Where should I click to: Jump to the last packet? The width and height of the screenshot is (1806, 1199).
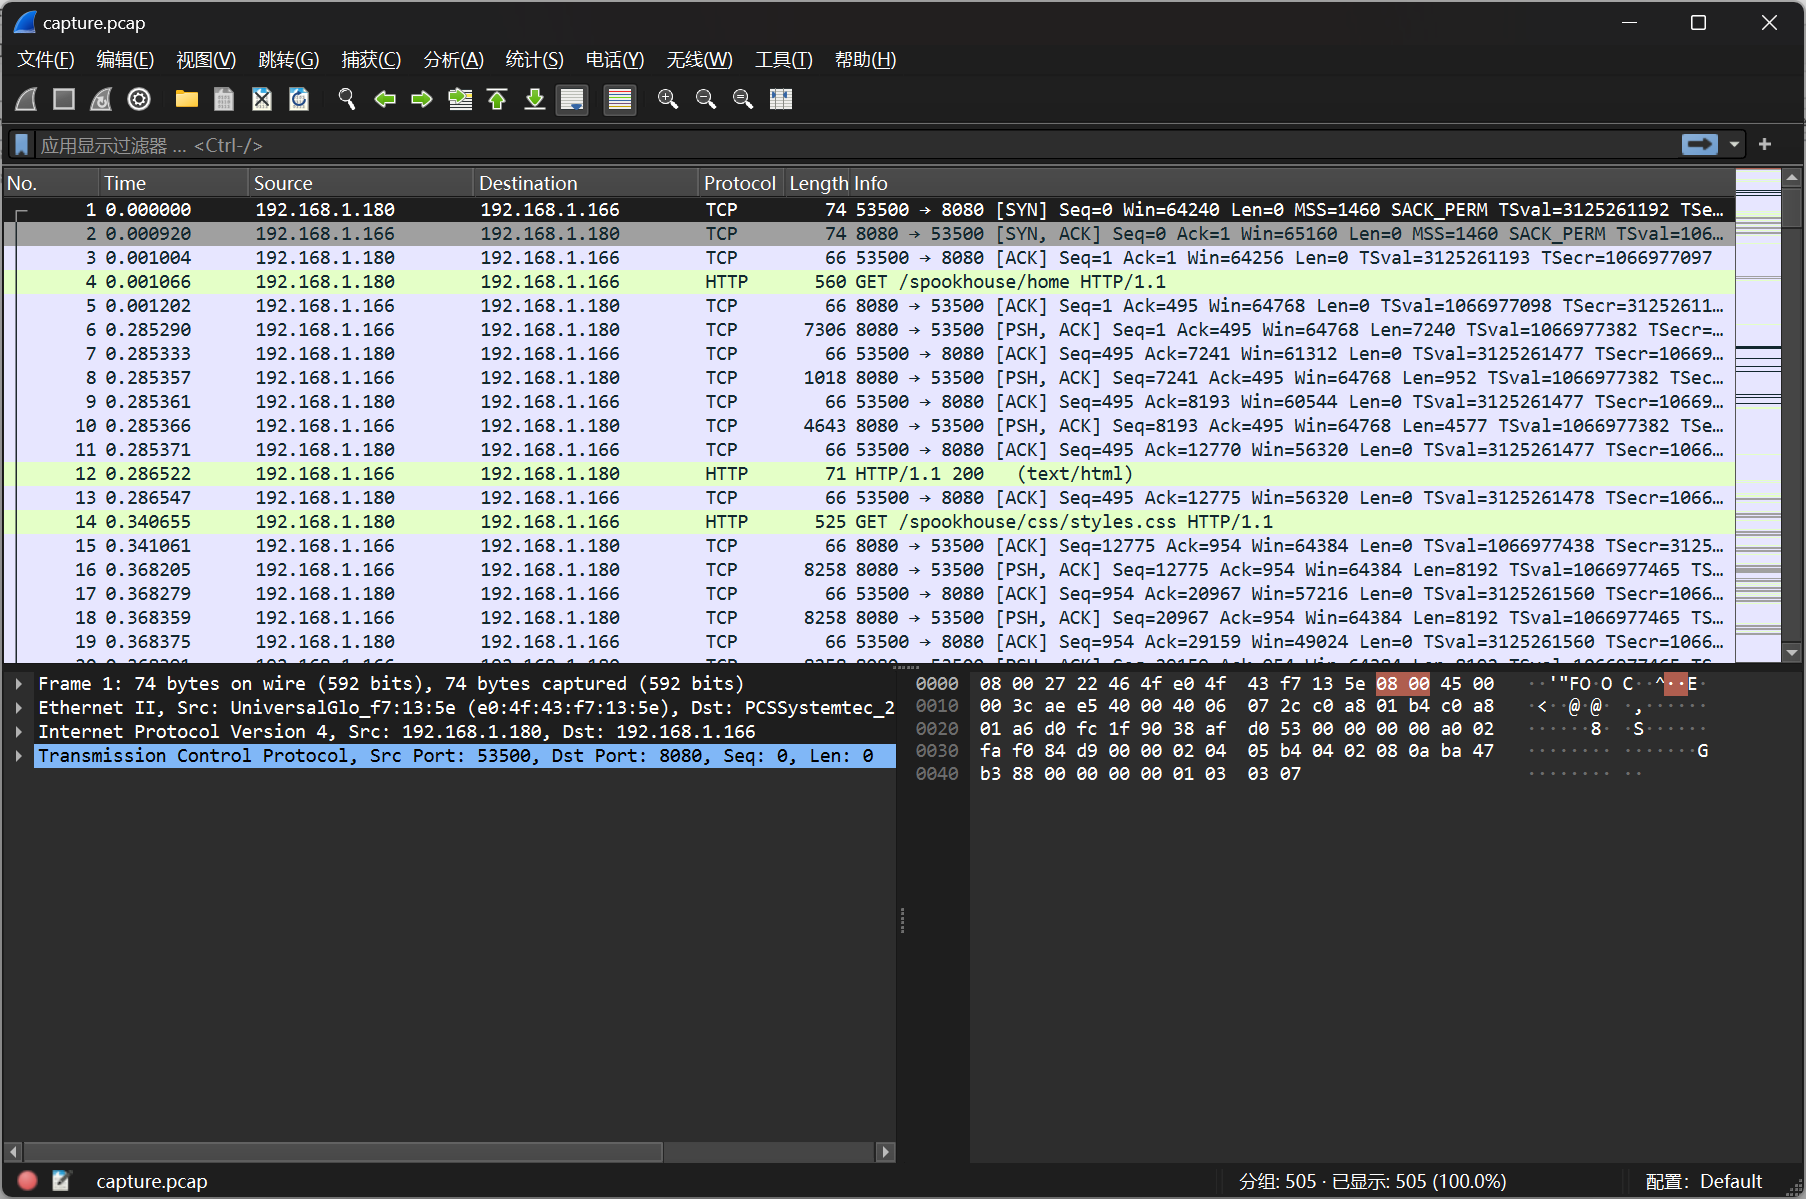[535, 99]
